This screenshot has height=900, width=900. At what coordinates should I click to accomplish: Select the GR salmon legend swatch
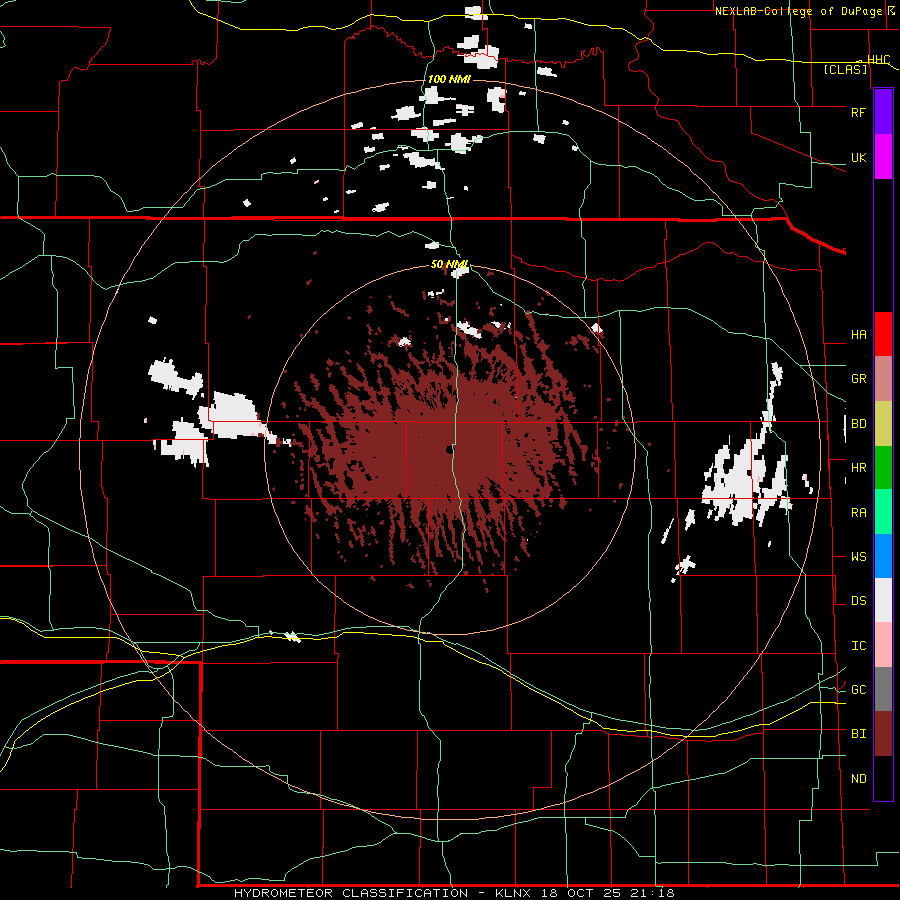pos(883,378)
